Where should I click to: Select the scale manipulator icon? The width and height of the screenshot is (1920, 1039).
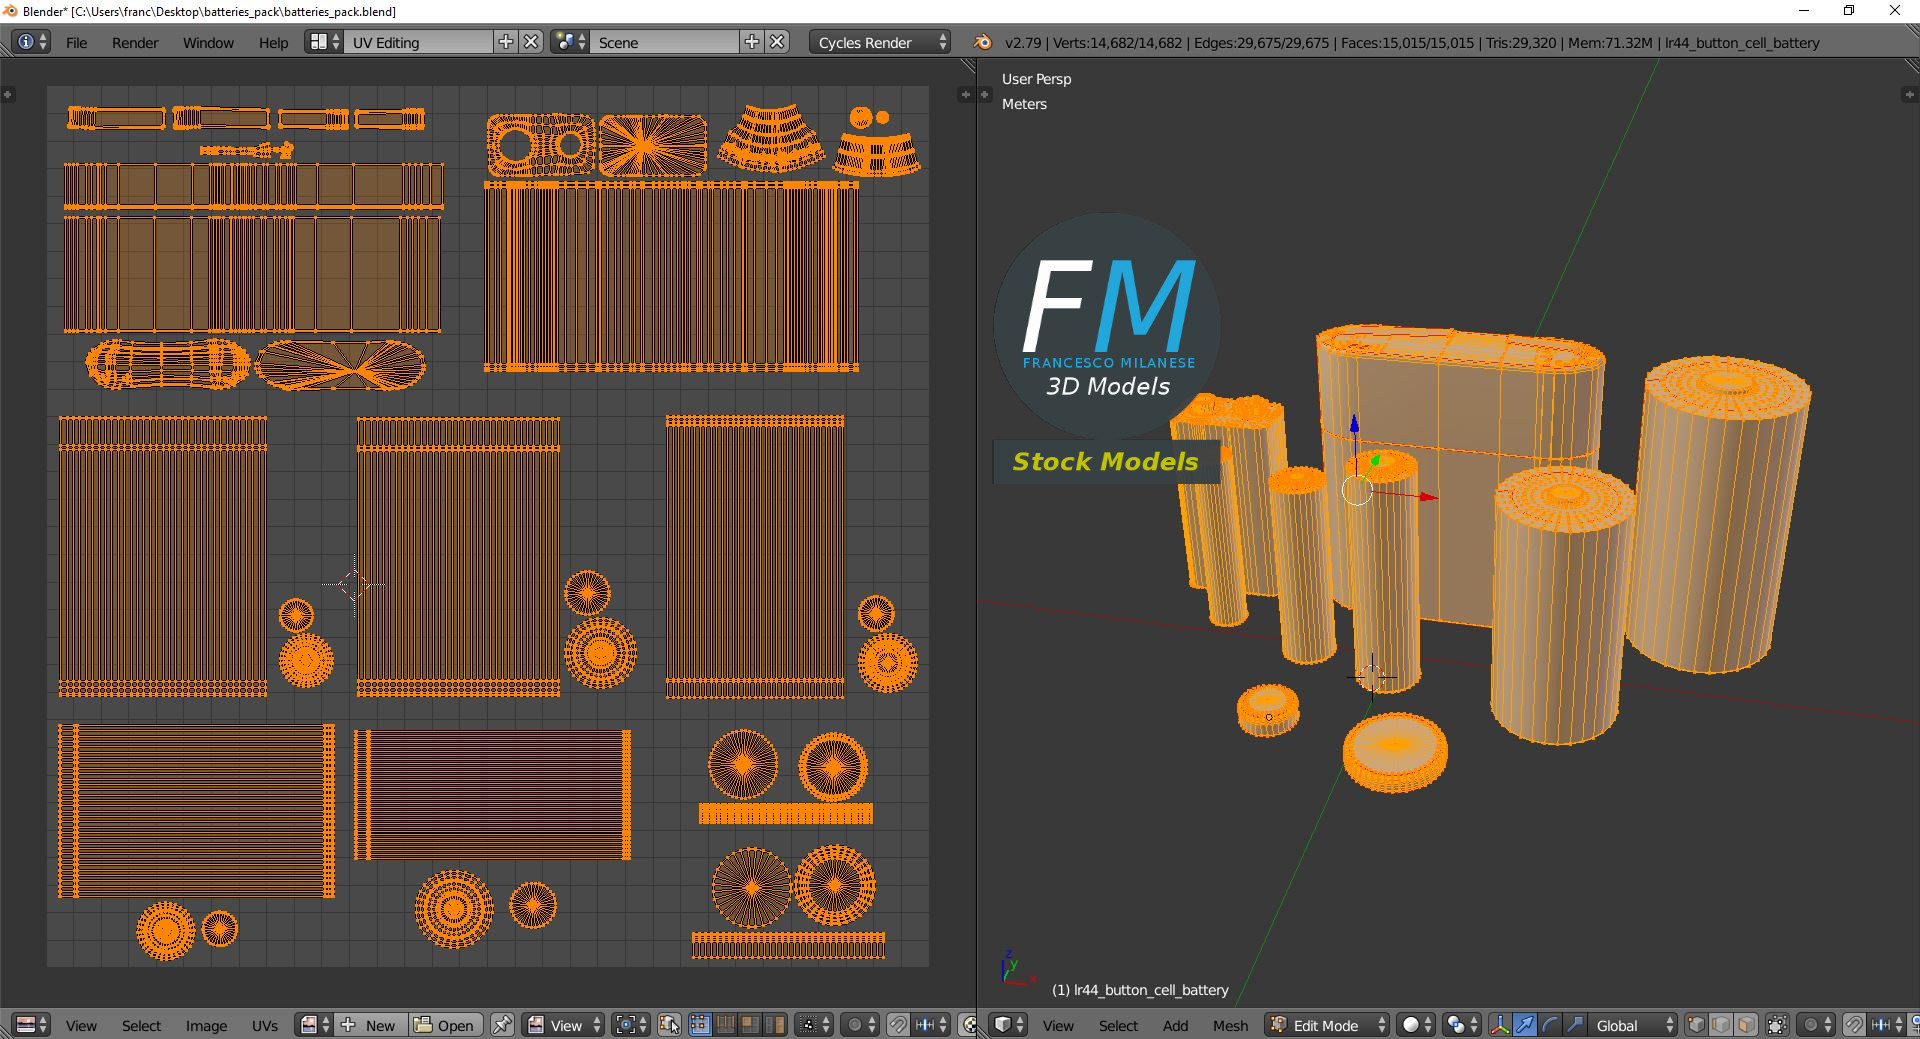tap(1574, 1025)
